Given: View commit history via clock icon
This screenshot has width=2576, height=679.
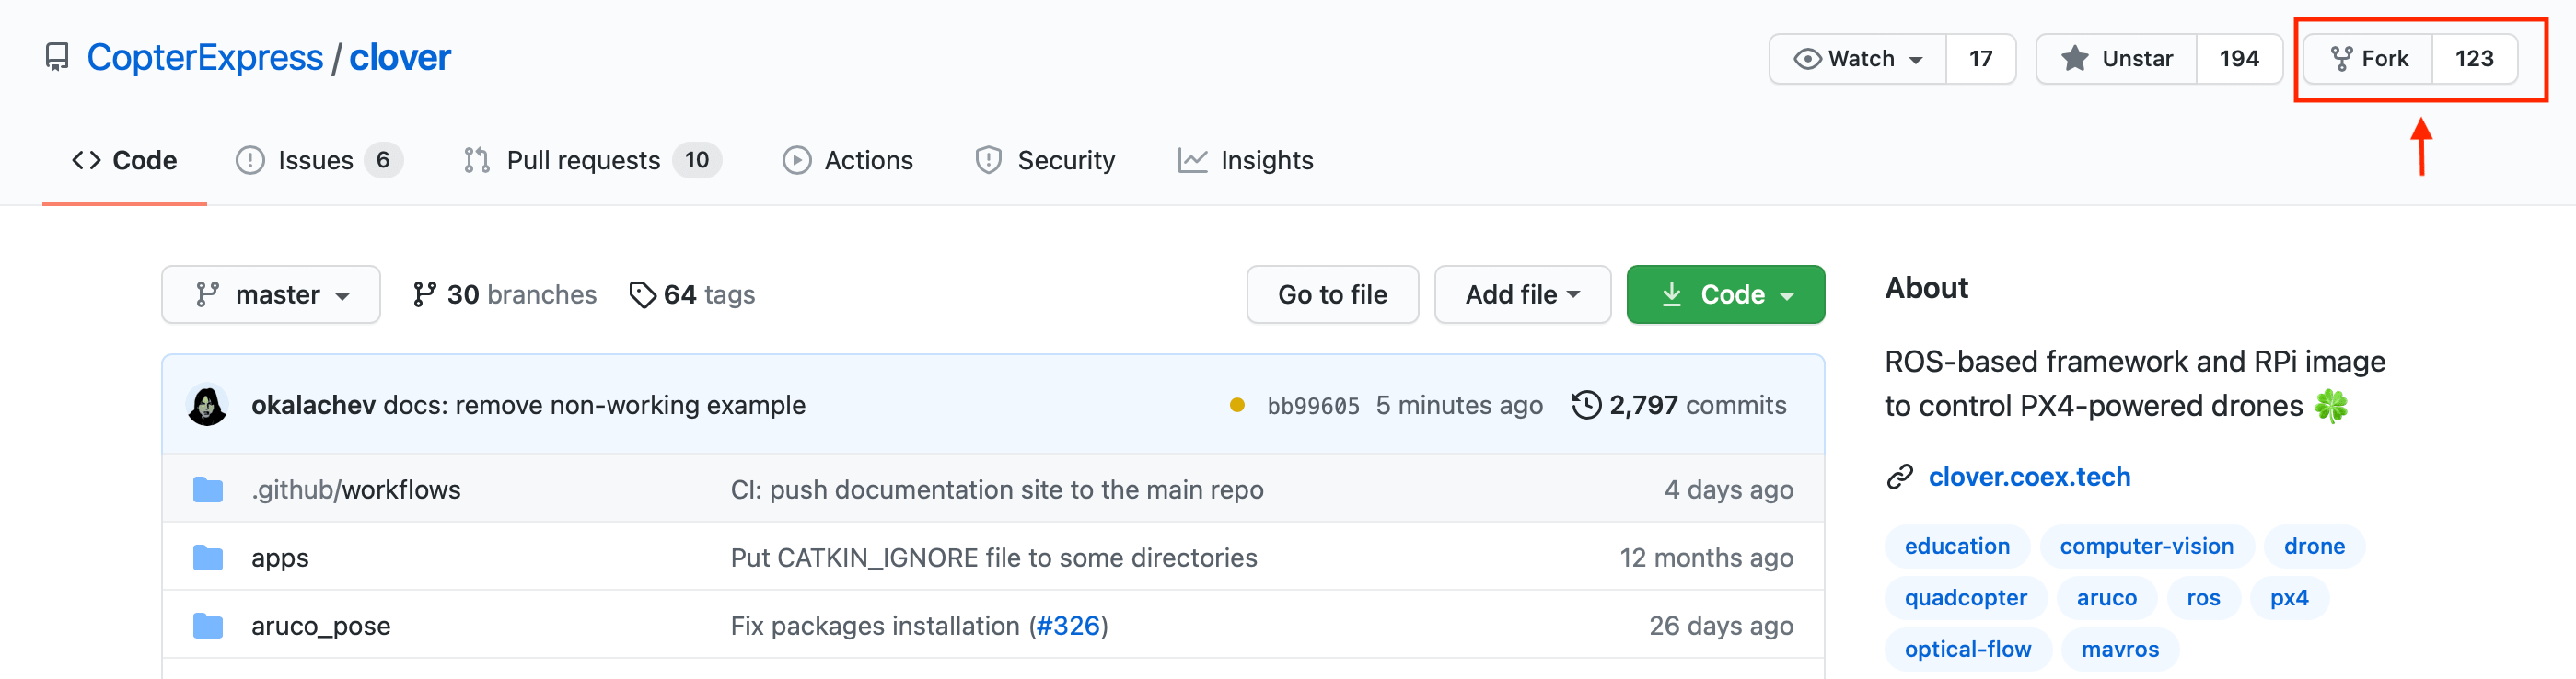Looking at the screenshot, I should click(1586, 405).
